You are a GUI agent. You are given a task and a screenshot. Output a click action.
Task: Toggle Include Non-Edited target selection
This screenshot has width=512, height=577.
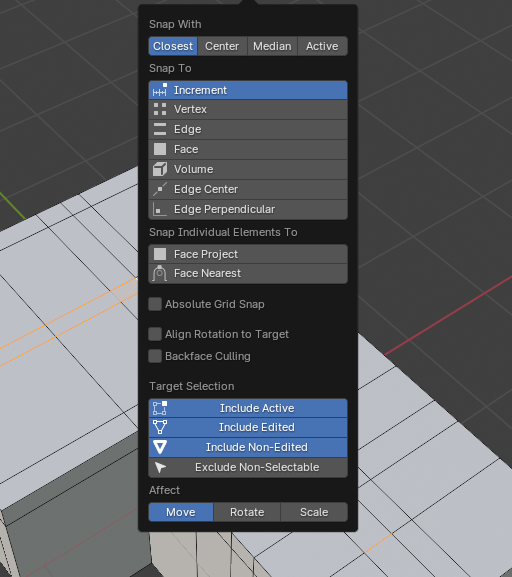tap(248, 447)
